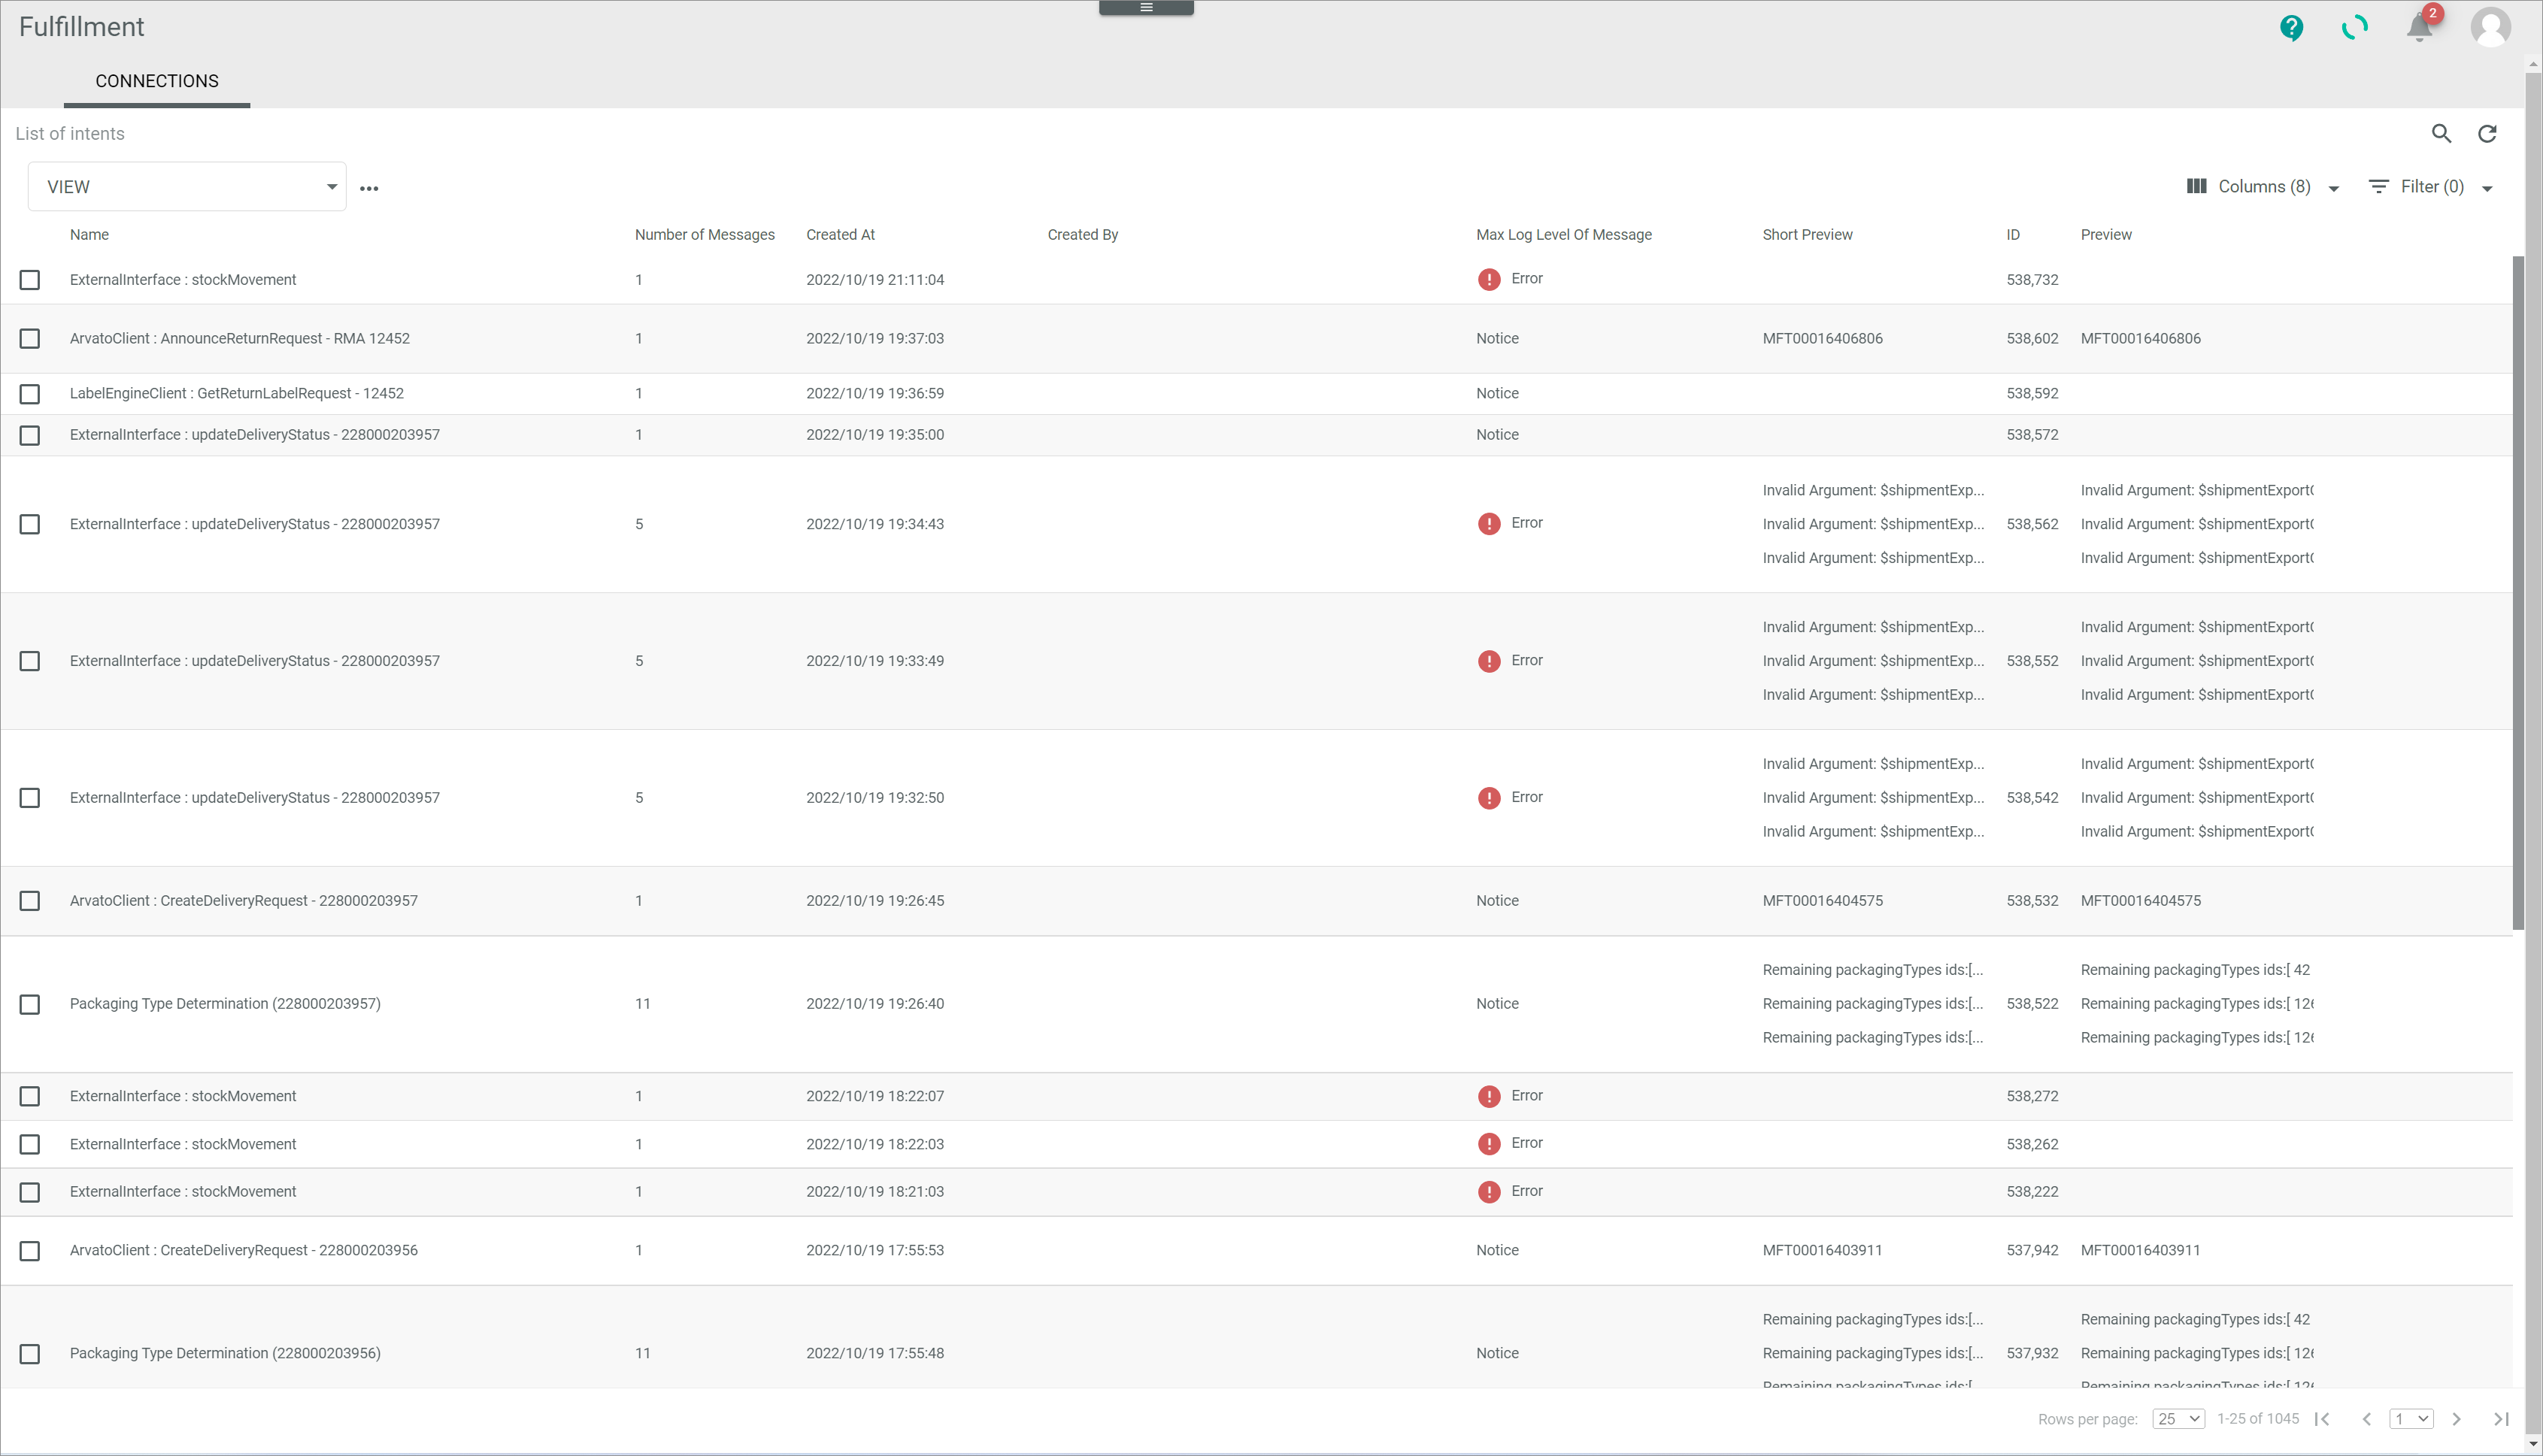The width and height of the screenshot is (2543, 1456).
Task: Open the help question mark icon
Action: 2291,27
